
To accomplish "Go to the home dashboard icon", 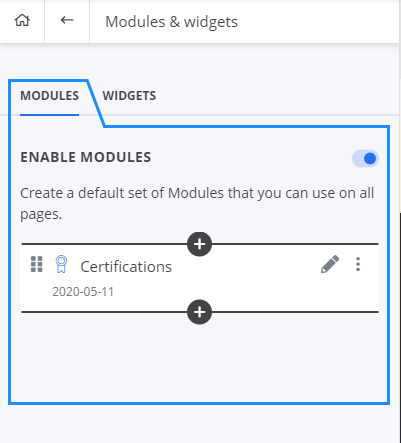I will coord(22,21).
